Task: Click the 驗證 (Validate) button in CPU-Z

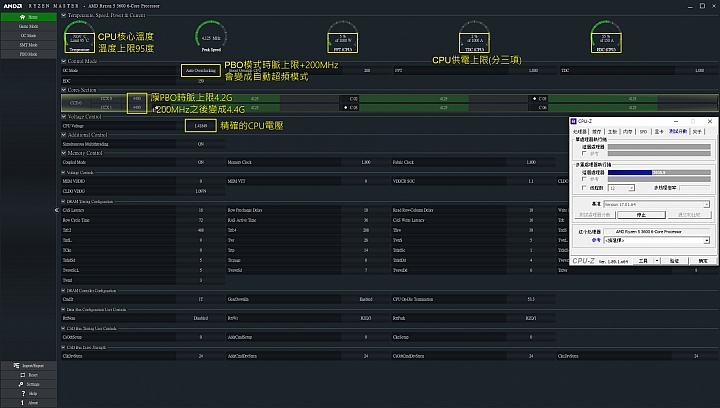Action: point(674,261)
